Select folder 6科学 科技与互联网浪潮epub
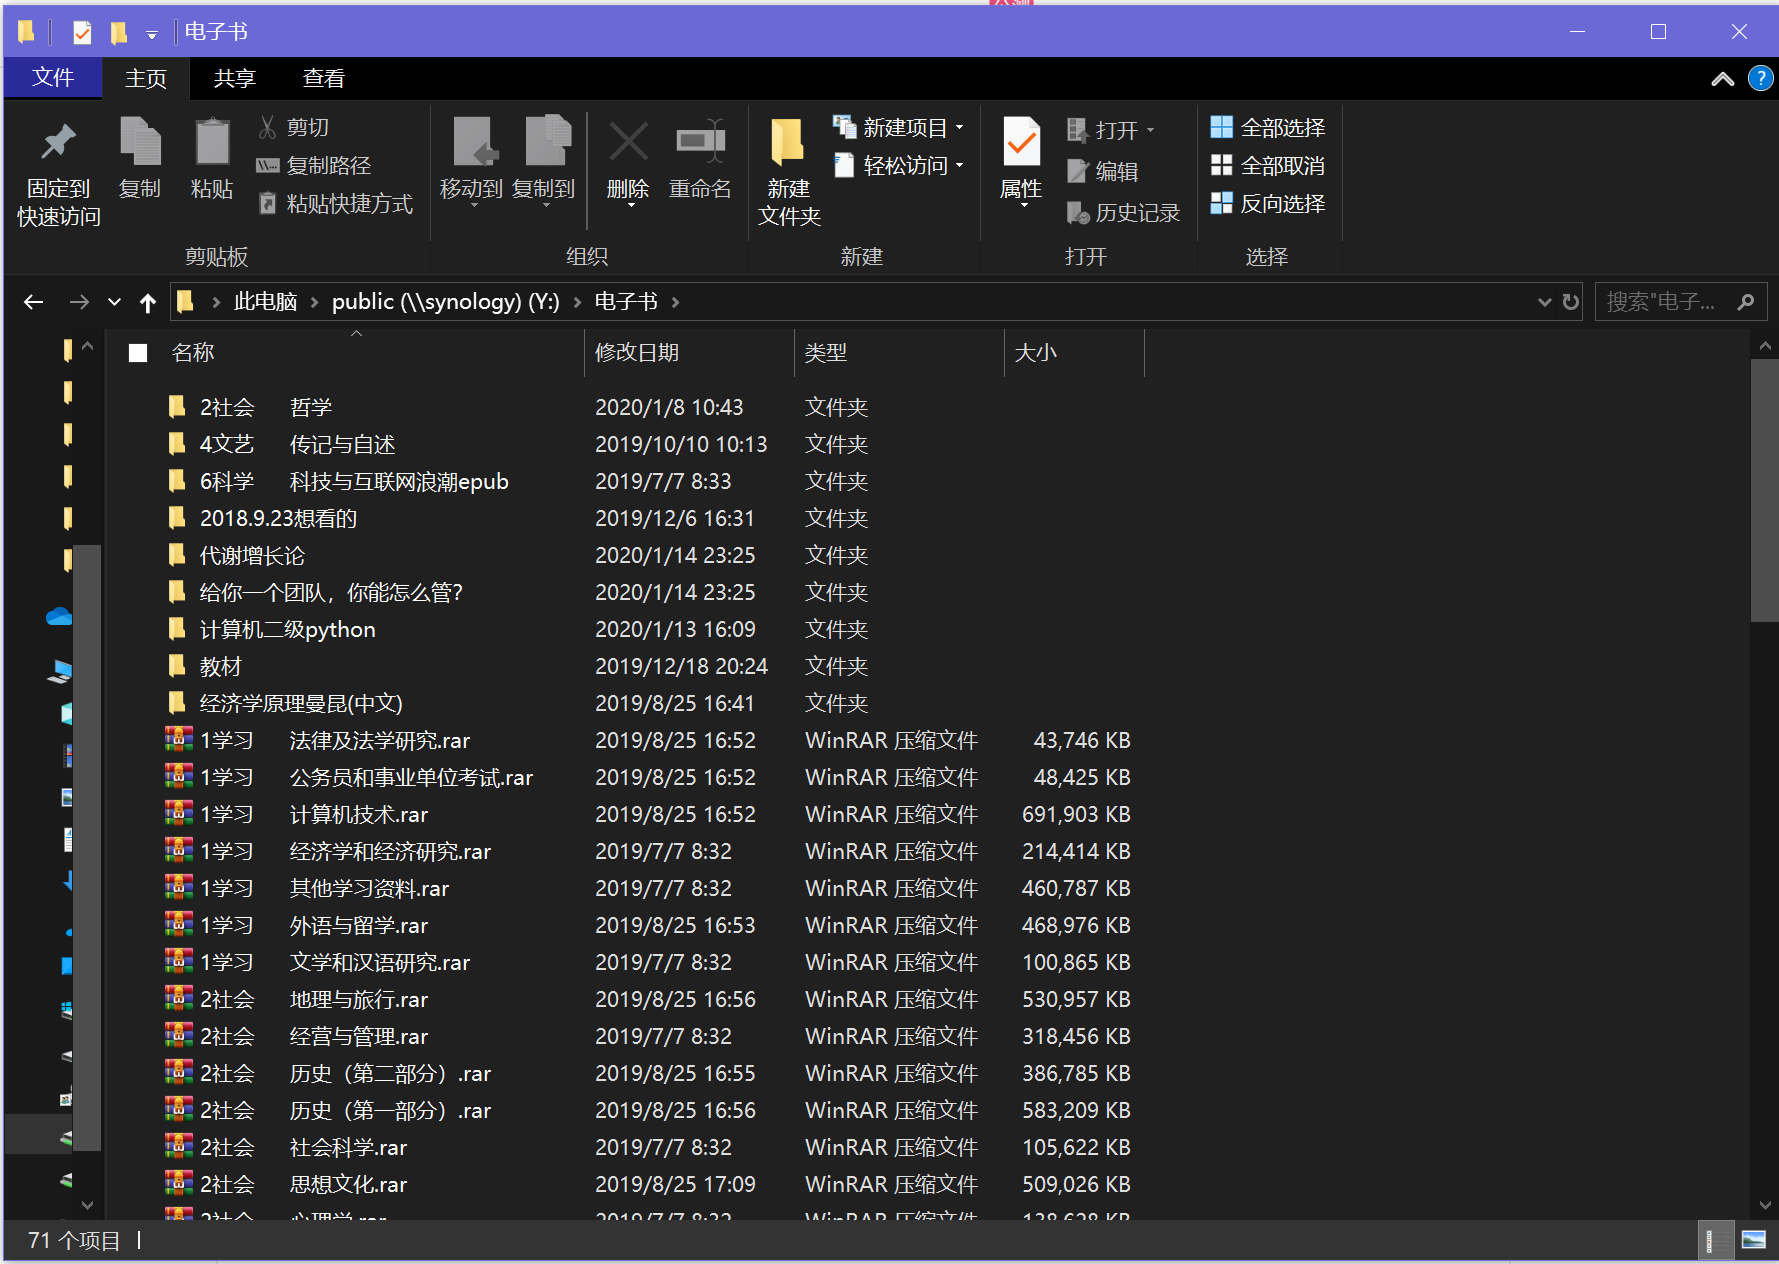 tap(338, 481)
